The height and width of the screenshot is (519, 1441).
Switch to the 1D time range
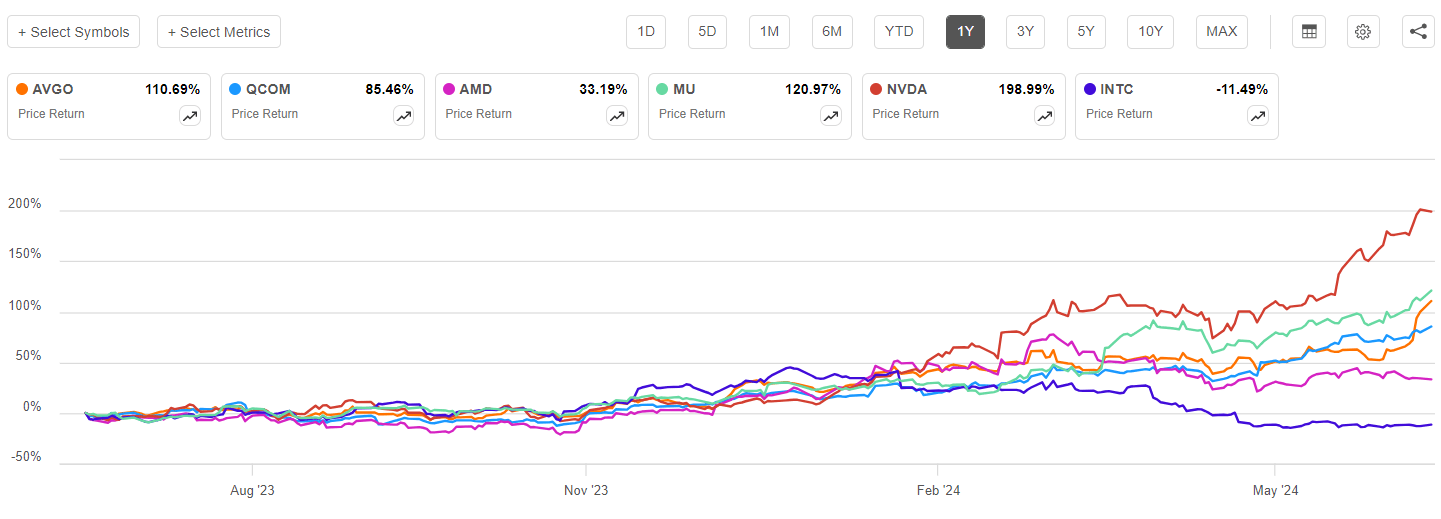tap(646, 32)
